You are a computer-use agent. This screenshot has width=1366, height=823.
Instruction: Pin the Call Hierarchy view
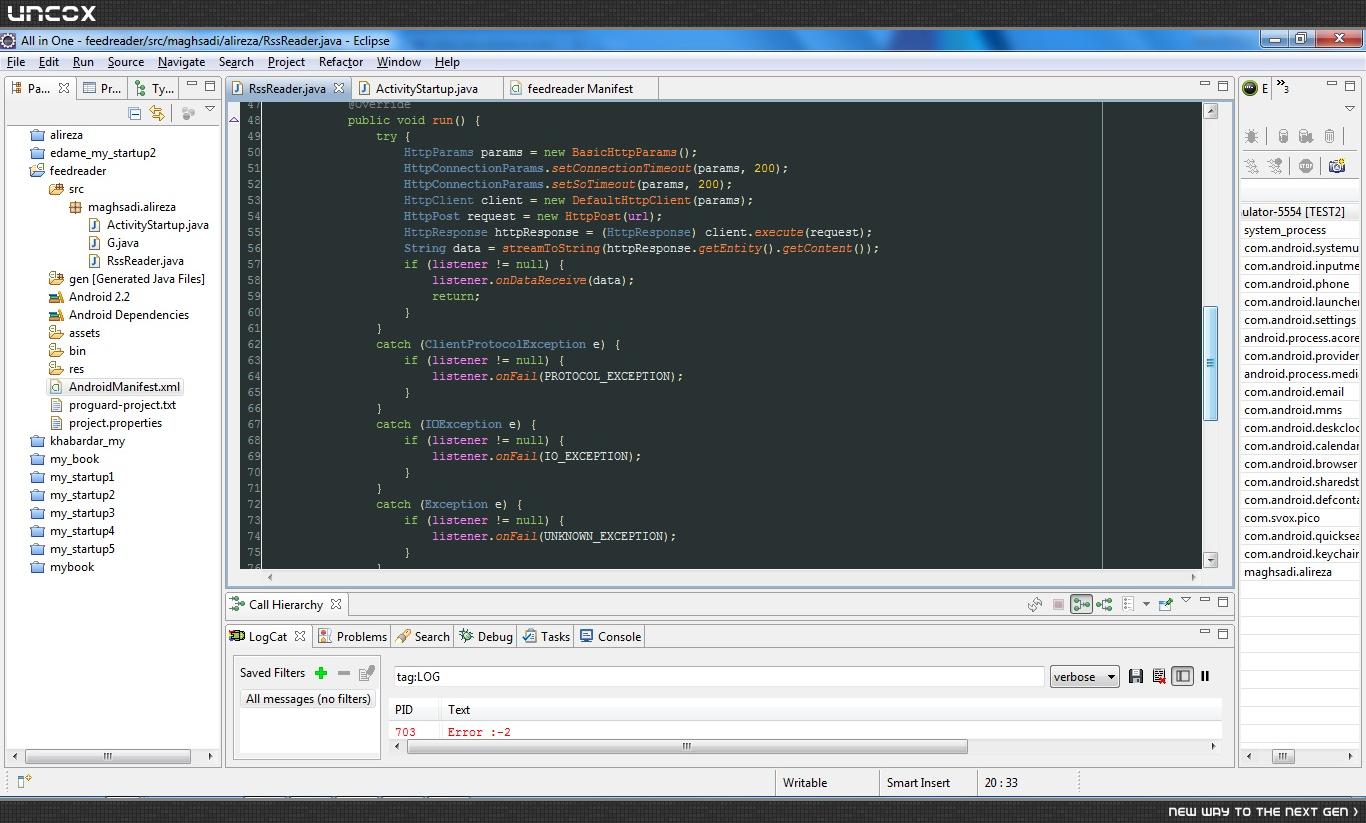(x=1165, y=604)
